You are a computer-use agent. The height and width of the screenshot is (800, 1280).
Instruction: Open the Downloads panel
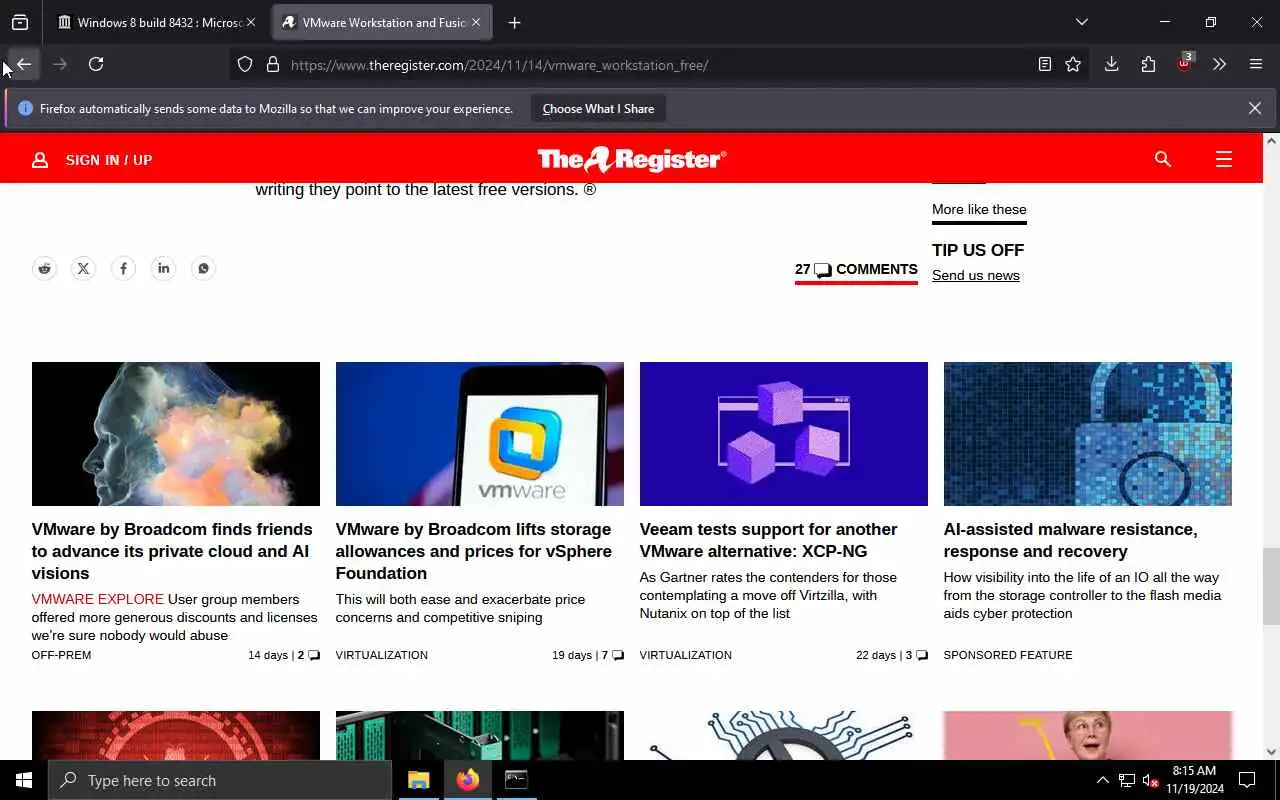click(1111, 64)
